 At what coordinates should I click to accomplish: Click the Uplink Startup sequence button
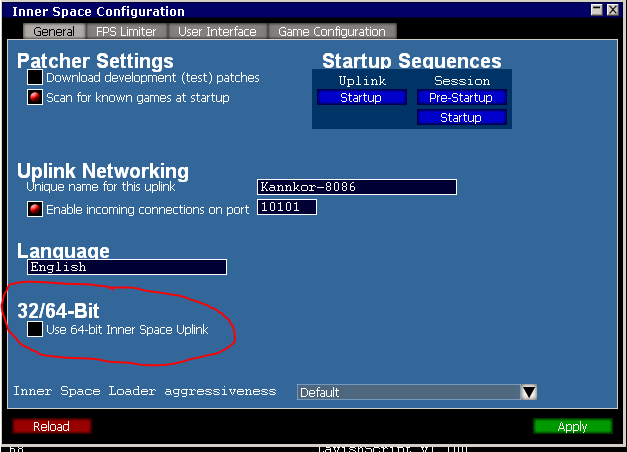361,97
